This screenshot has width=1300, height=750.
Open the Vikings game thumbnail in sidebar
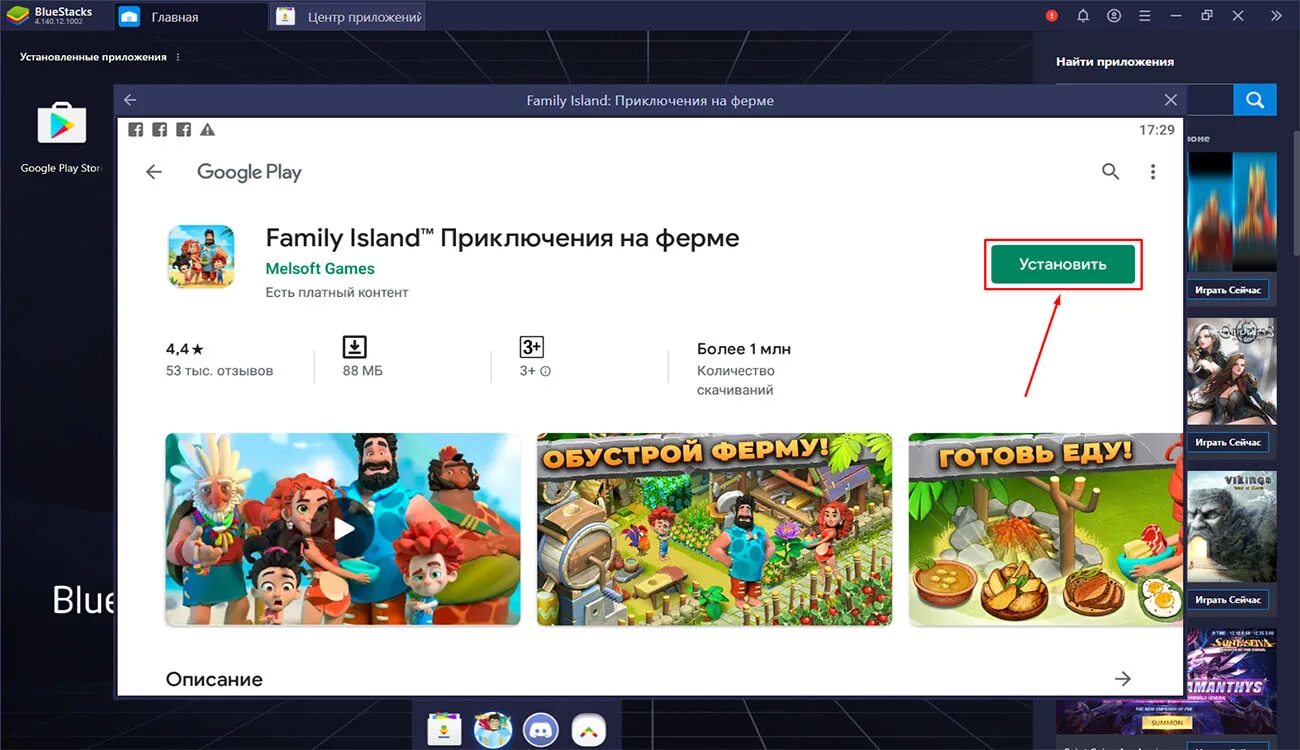click(1231, 527)
